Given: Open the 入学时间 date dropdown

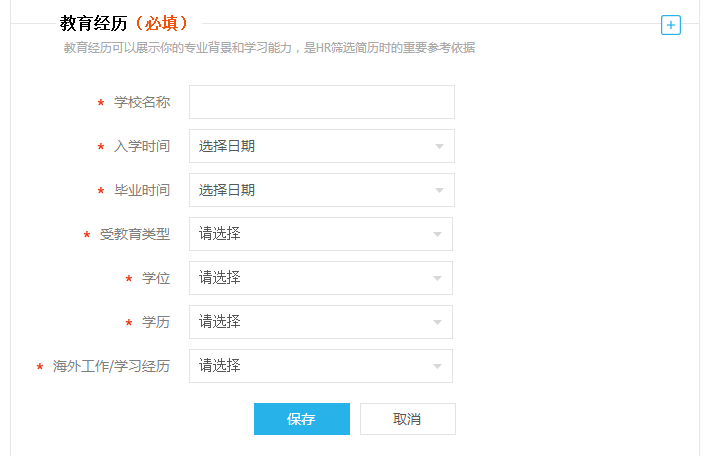Looking at the screenshot, I should pos(322,146).
